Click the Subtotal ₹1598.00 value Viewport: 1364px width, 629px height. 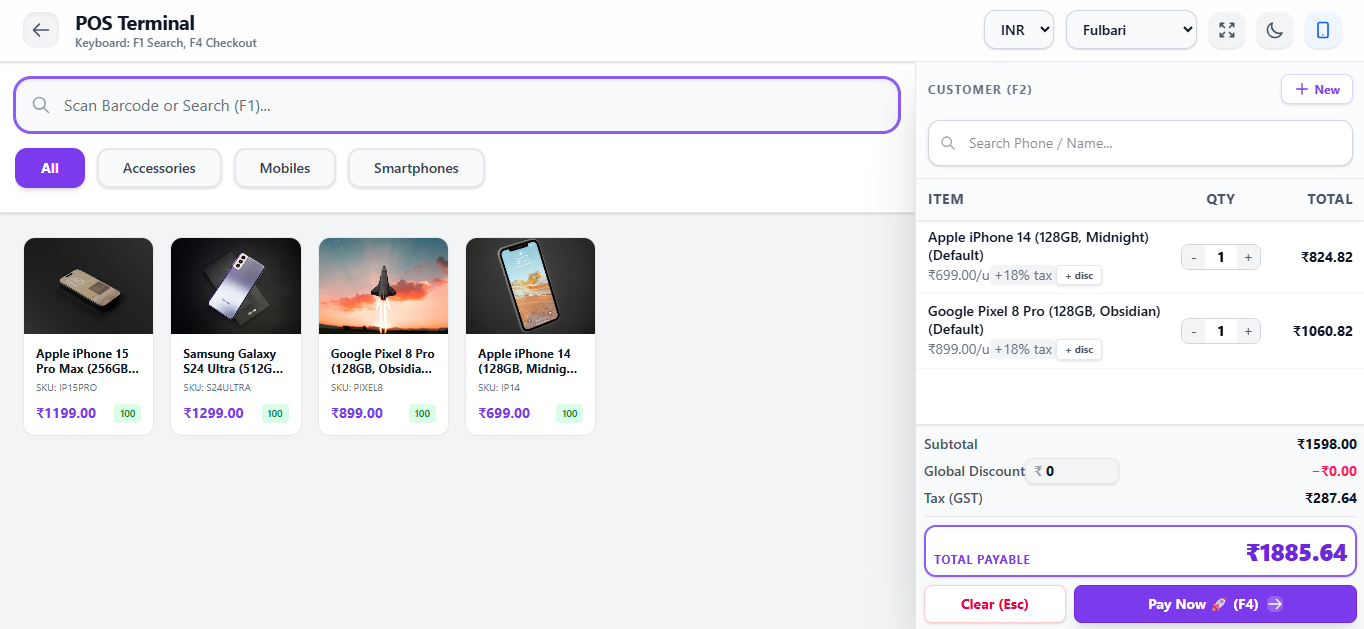pos(1326,444)
